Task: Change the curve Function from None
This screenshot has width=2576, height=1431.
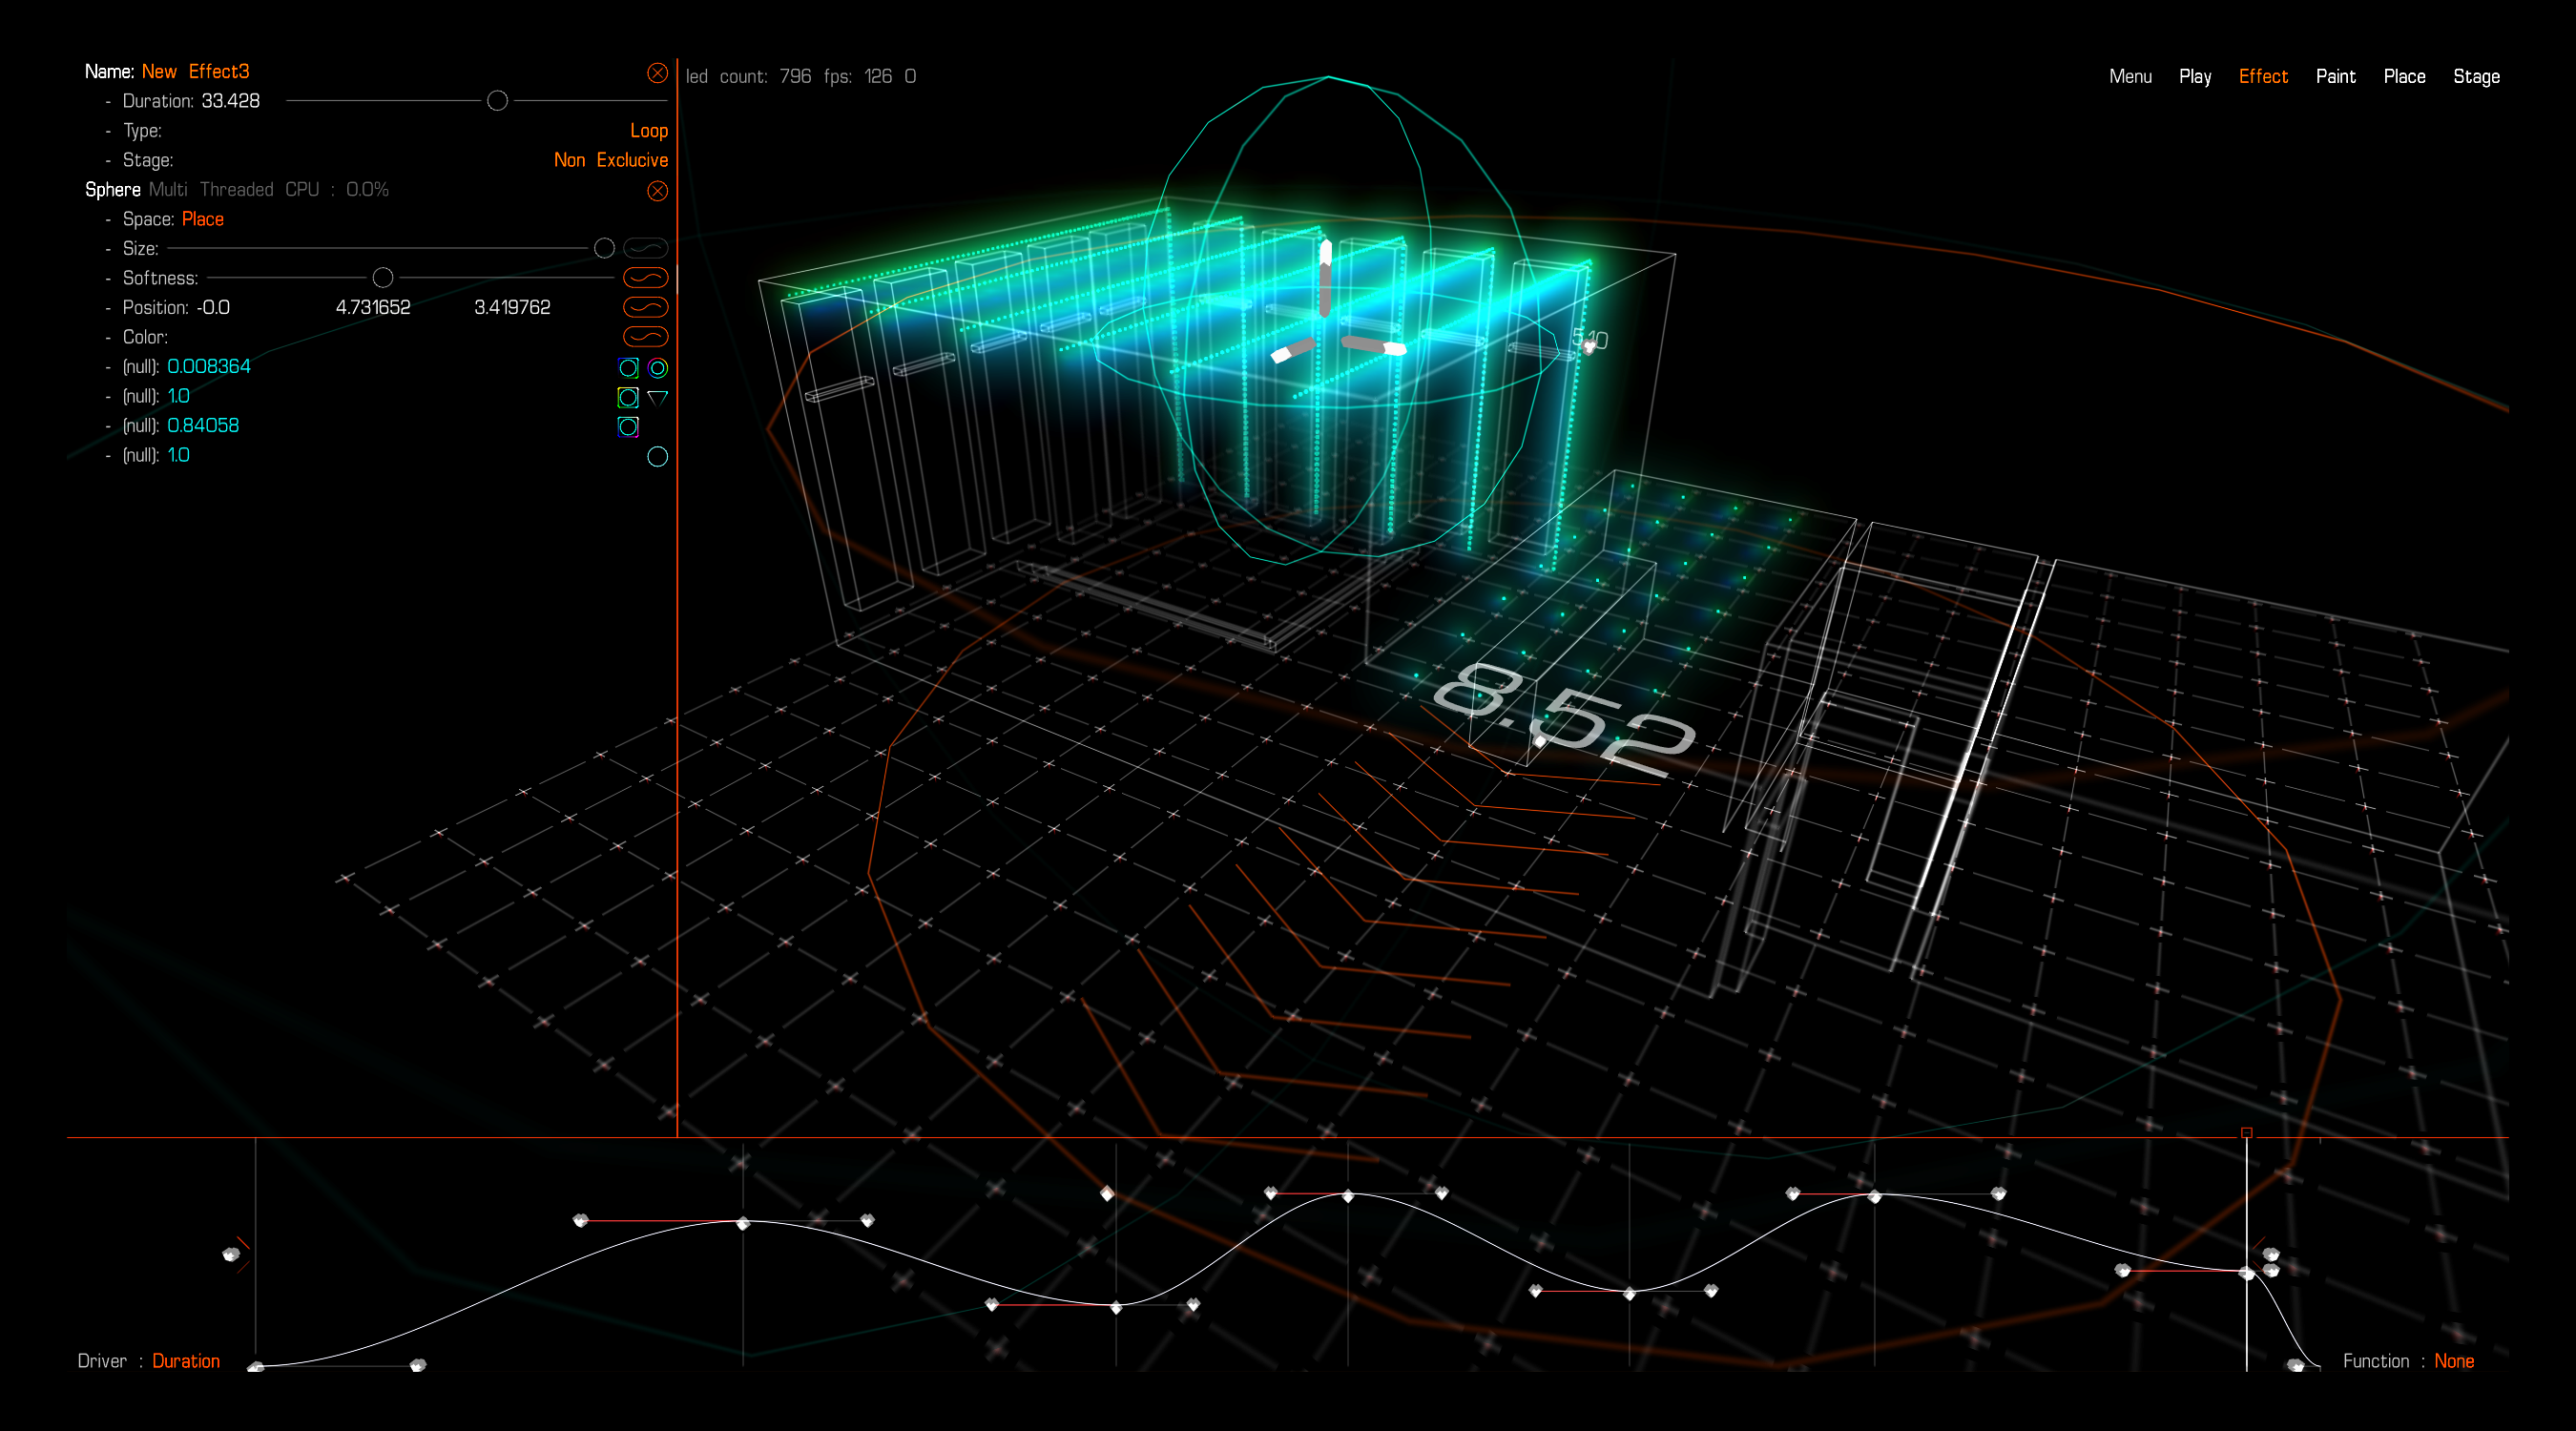Action: point(2454,1361)
